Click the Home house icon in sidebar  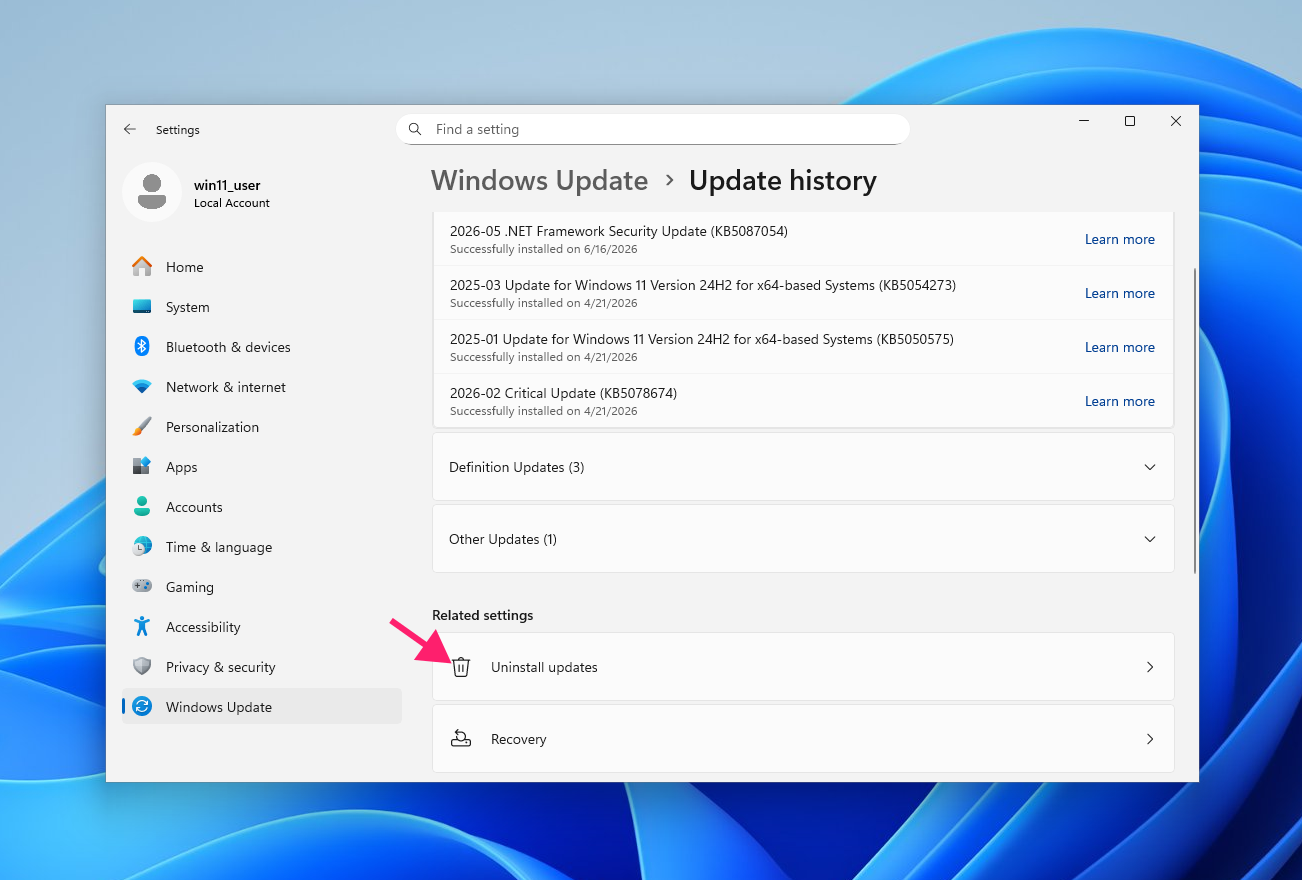coord(142,267)
